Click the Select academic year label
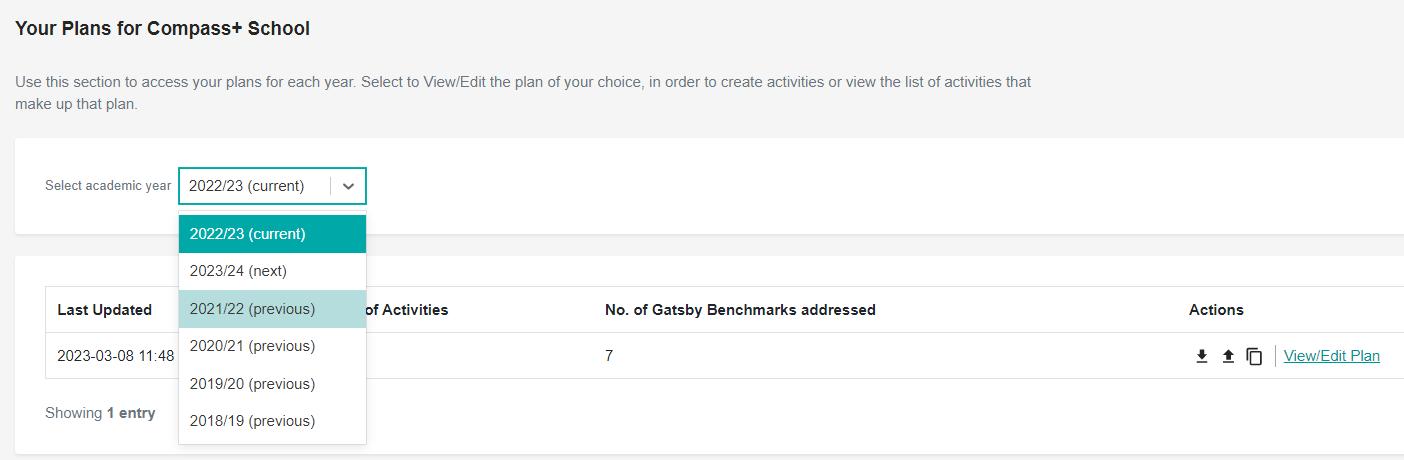 tap(108, 186)
